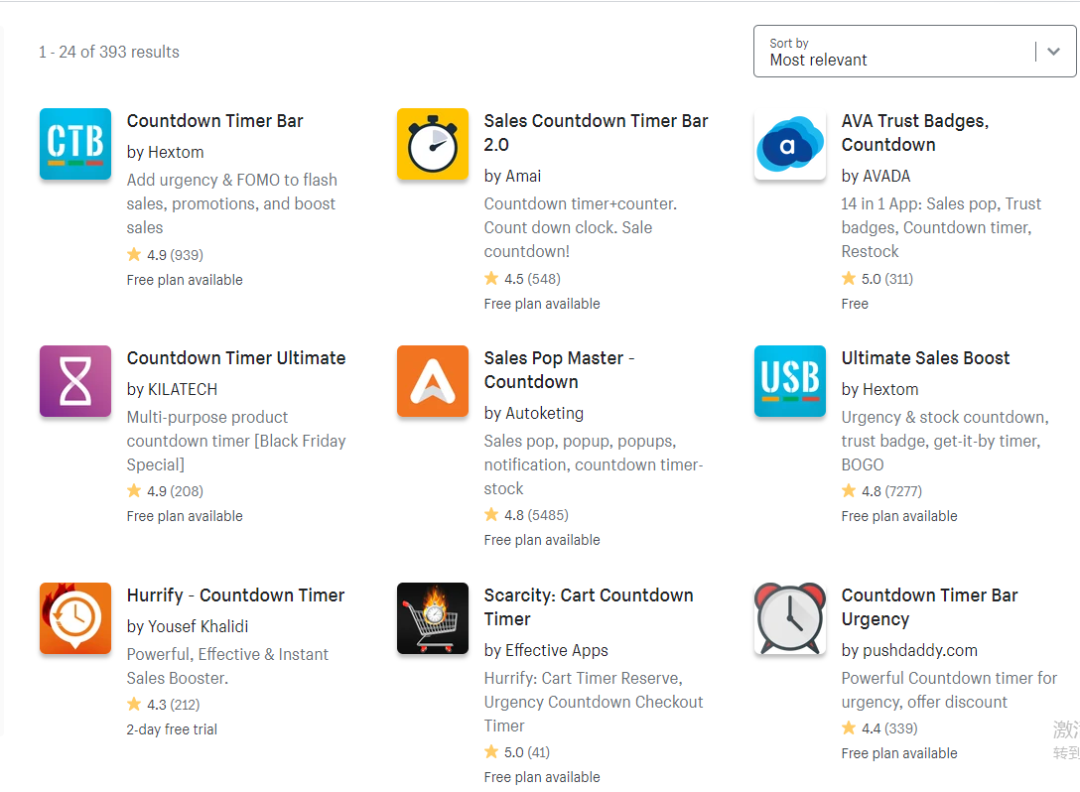Click 'by Effective Apps' developer text

click(546, 651)
